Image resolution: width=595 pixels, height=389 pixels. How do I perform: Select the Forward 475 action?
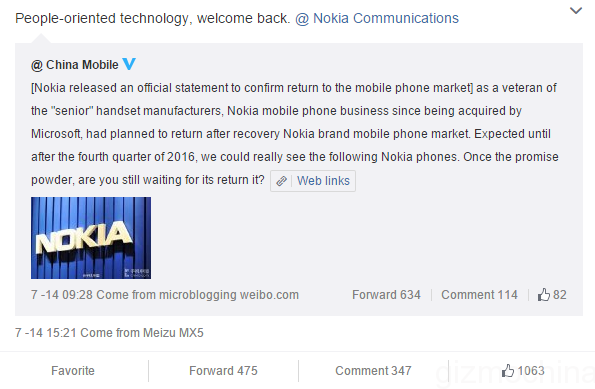pos(223,371)
